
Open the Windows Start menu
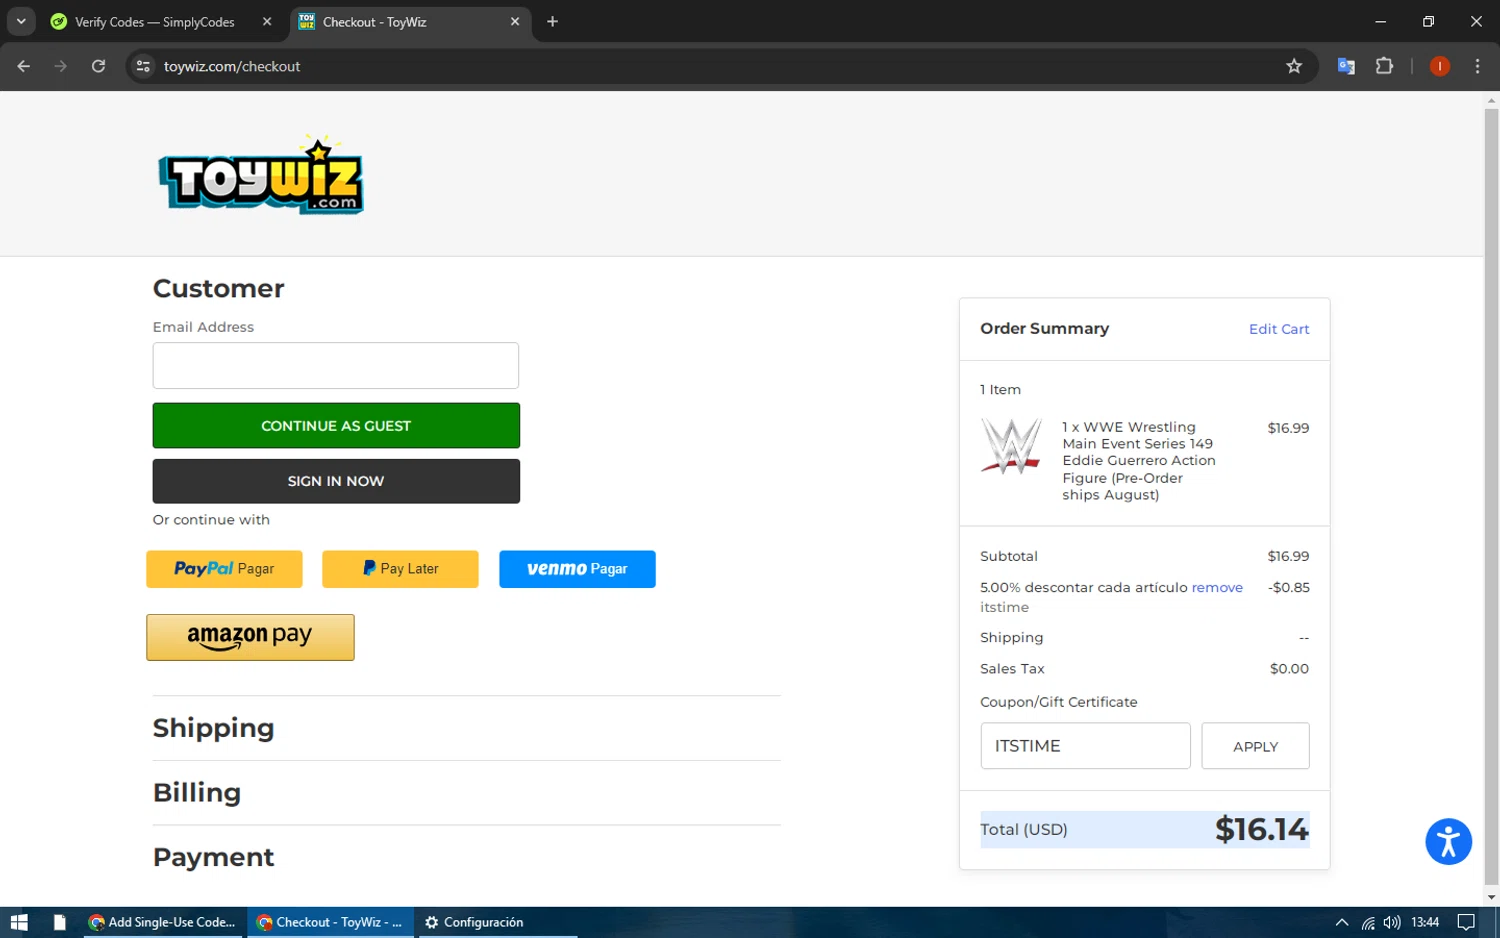(19, 922)
